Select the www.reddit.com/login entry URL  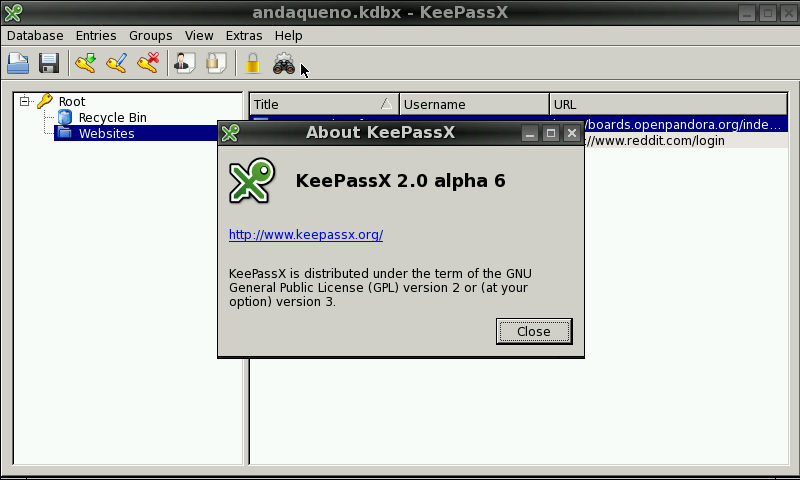pos(654,141)
